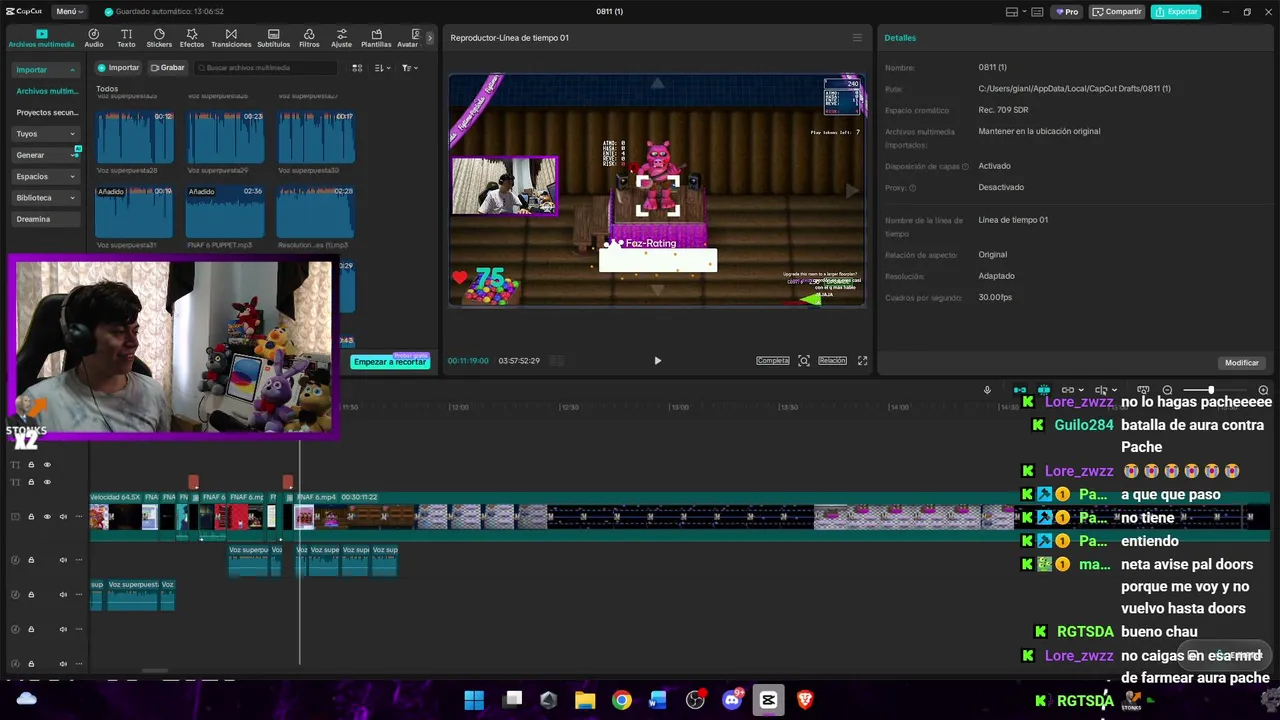Open Google Chrome from the taskbar
This screenshot has width=1280, height=720.
coord(622,700)
